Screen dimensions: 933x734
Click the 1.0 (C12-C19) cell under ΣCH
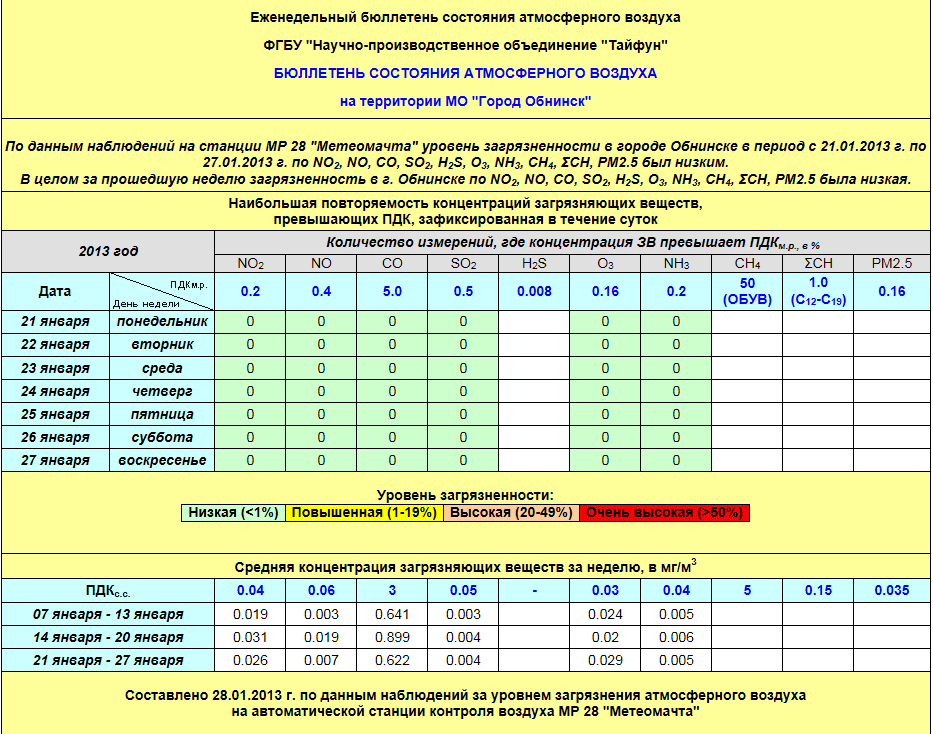(818, 291)
